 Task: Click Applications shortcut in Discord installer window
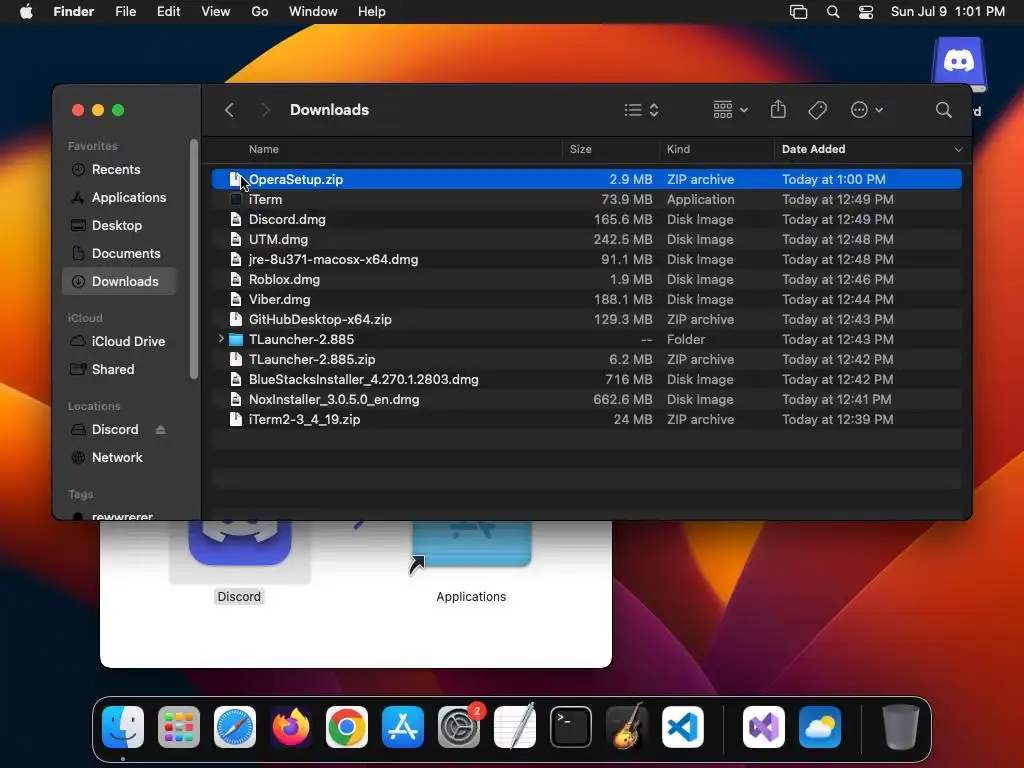tap(471, 545)
